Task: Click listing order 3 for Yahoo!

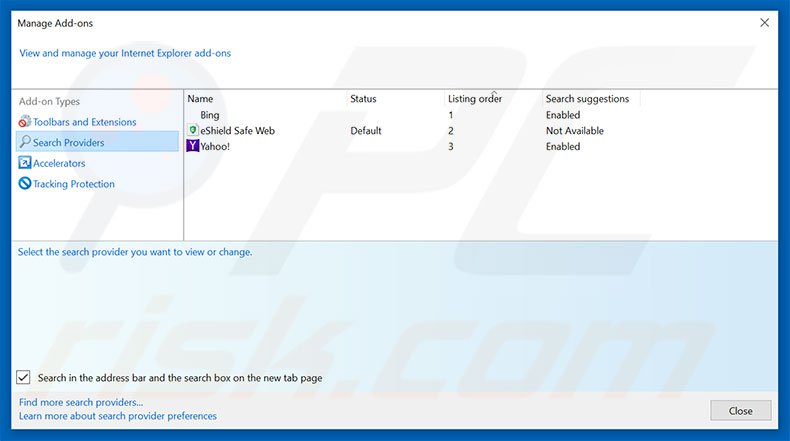Action: (451, 146)
